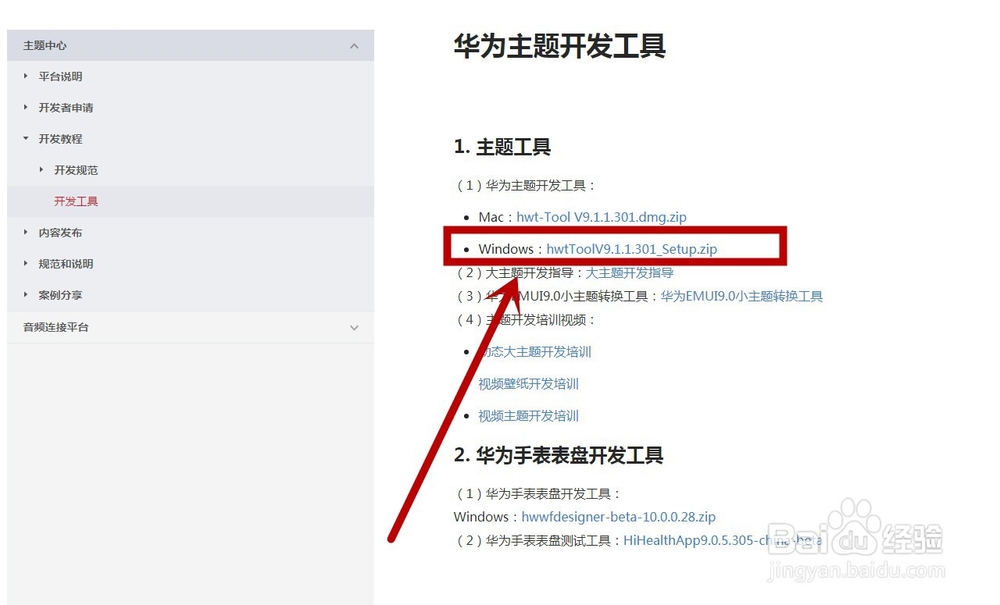1000x605 pixels.
Task: Click the 1. 主题工具 heading
Action: (503, 147)
